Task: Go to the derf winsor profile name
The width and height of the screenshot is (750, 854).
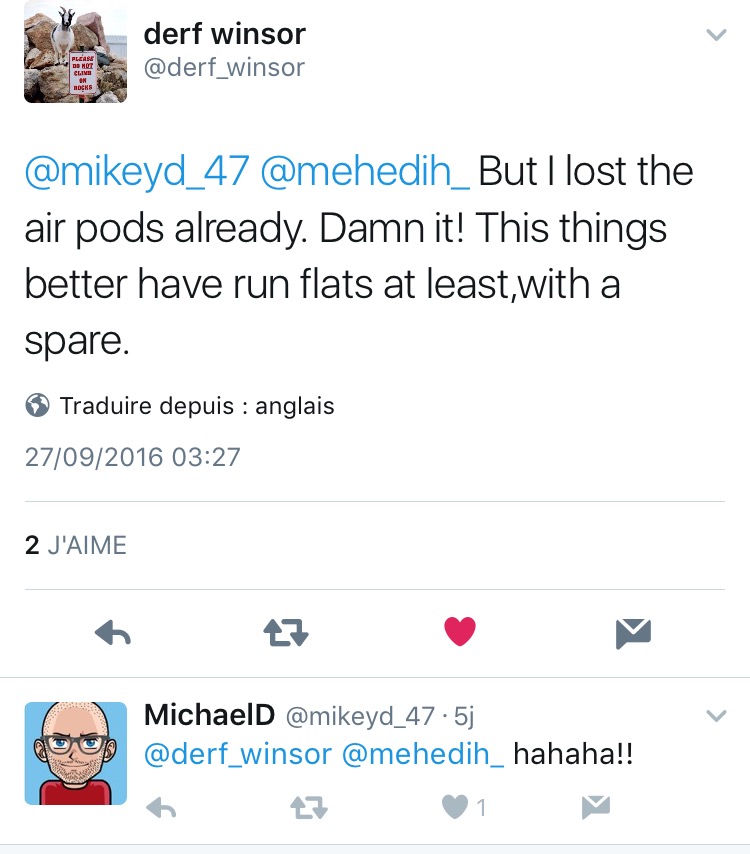Action: click(224, 34)
